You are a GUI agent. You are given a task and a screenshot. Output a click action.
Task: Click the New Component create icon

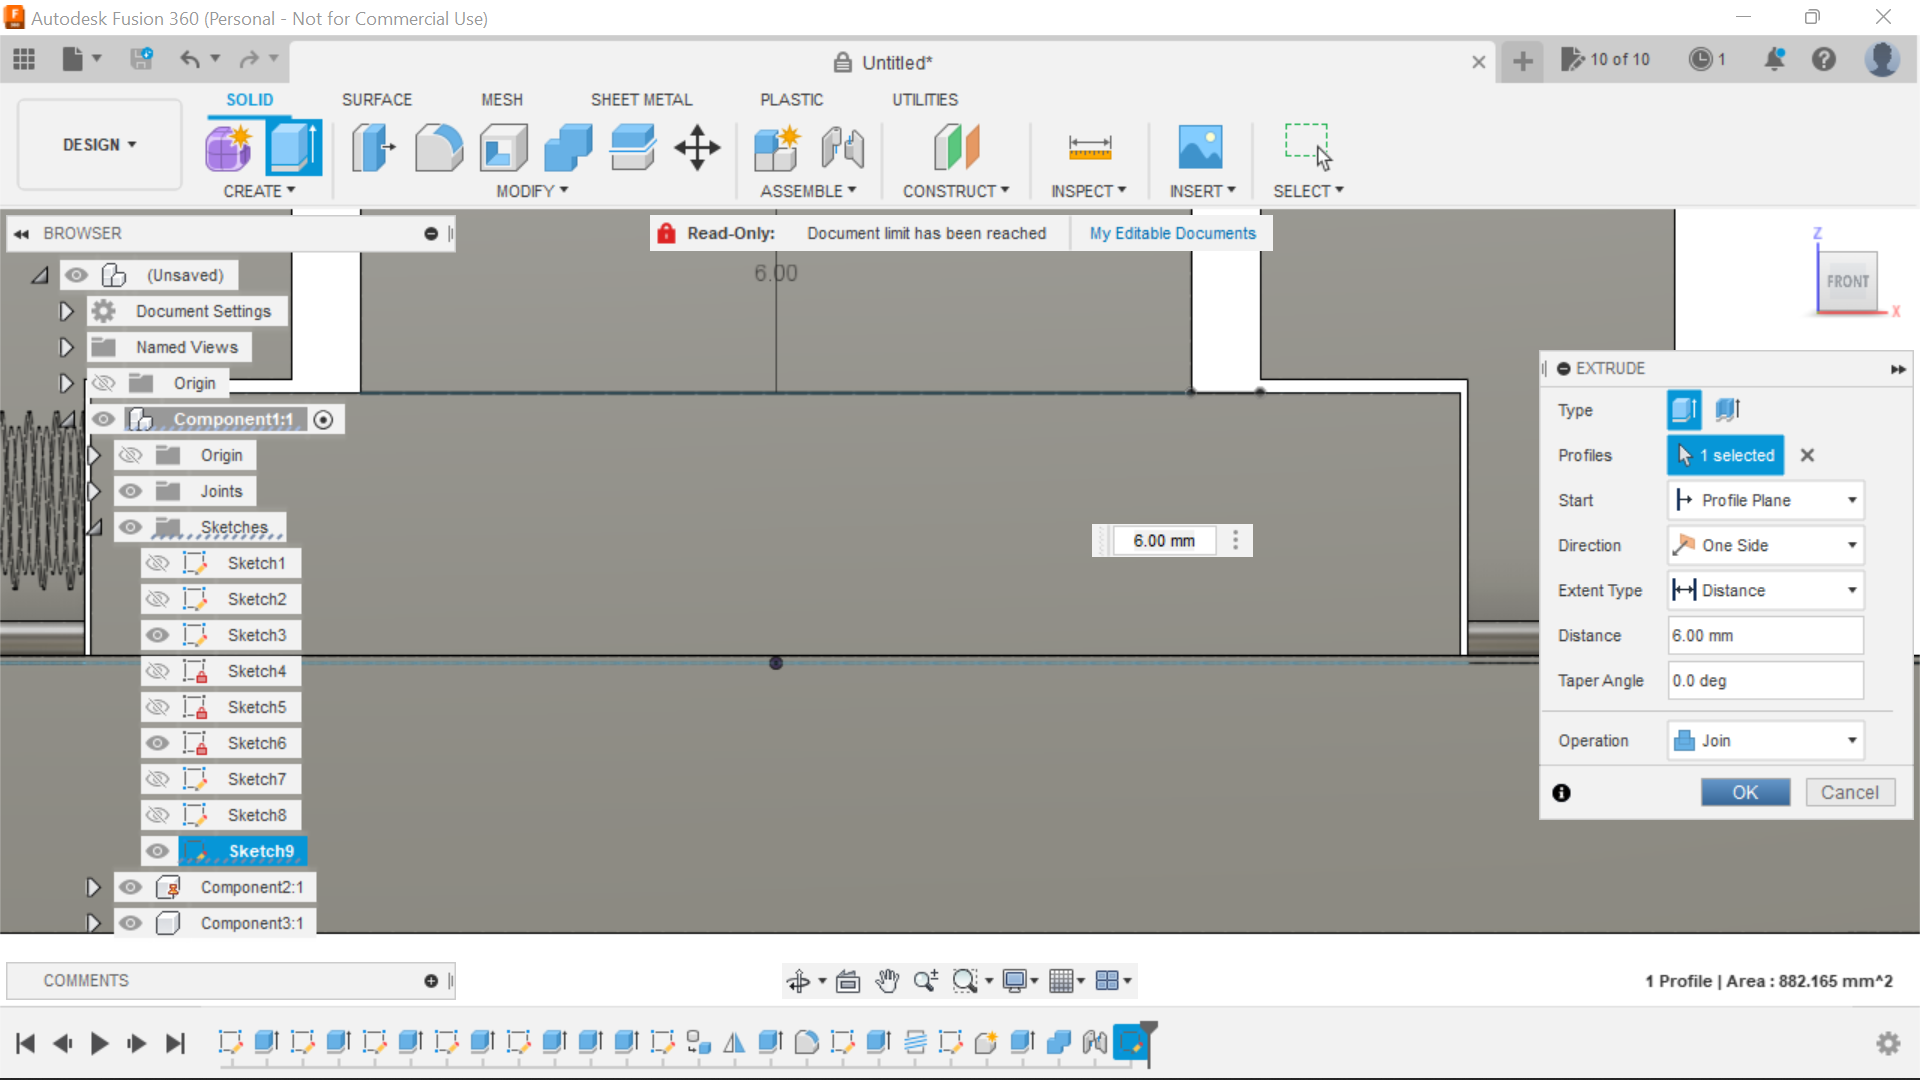click(x=229, y=148)
